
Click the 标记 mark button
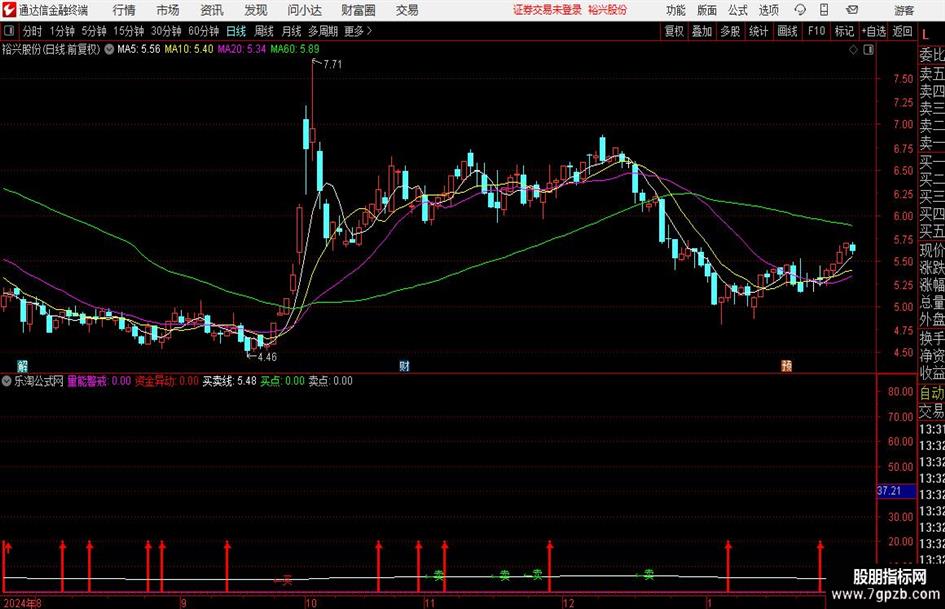844,31
